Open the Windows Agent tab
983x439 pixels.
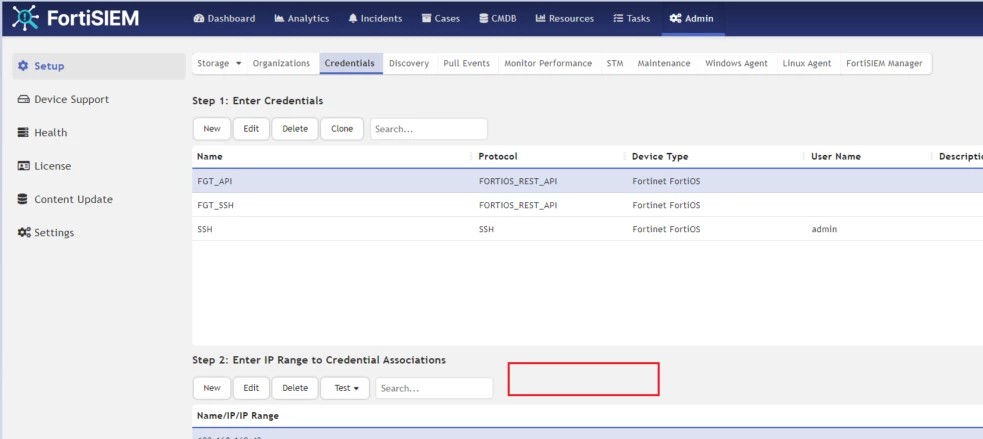pyautogui.click(x=737, y=63)
